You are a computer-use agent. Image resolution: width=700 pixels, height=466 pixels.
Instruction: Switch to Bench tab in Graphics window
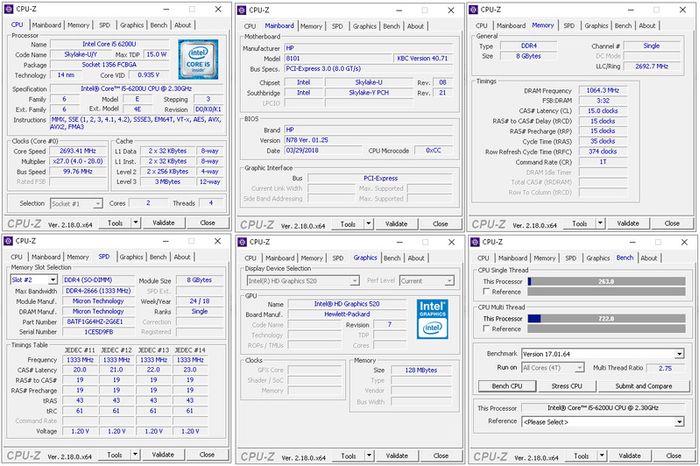click(x=392, y=258)
